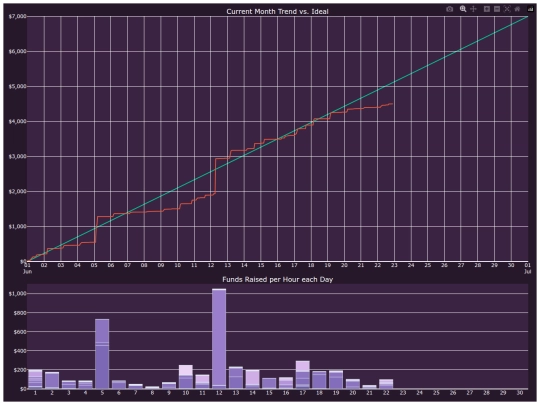Screen dimensions: 540x405
Task: Click the Zoom In plus icon
Action: [487, 9]
